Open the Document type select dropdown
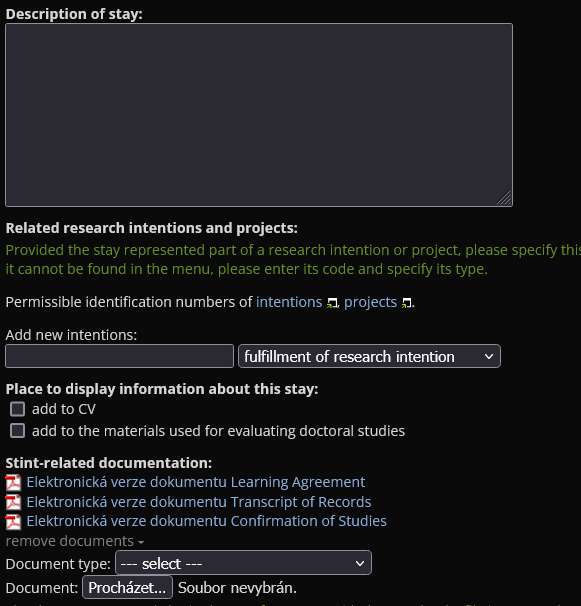 (243, 563)
